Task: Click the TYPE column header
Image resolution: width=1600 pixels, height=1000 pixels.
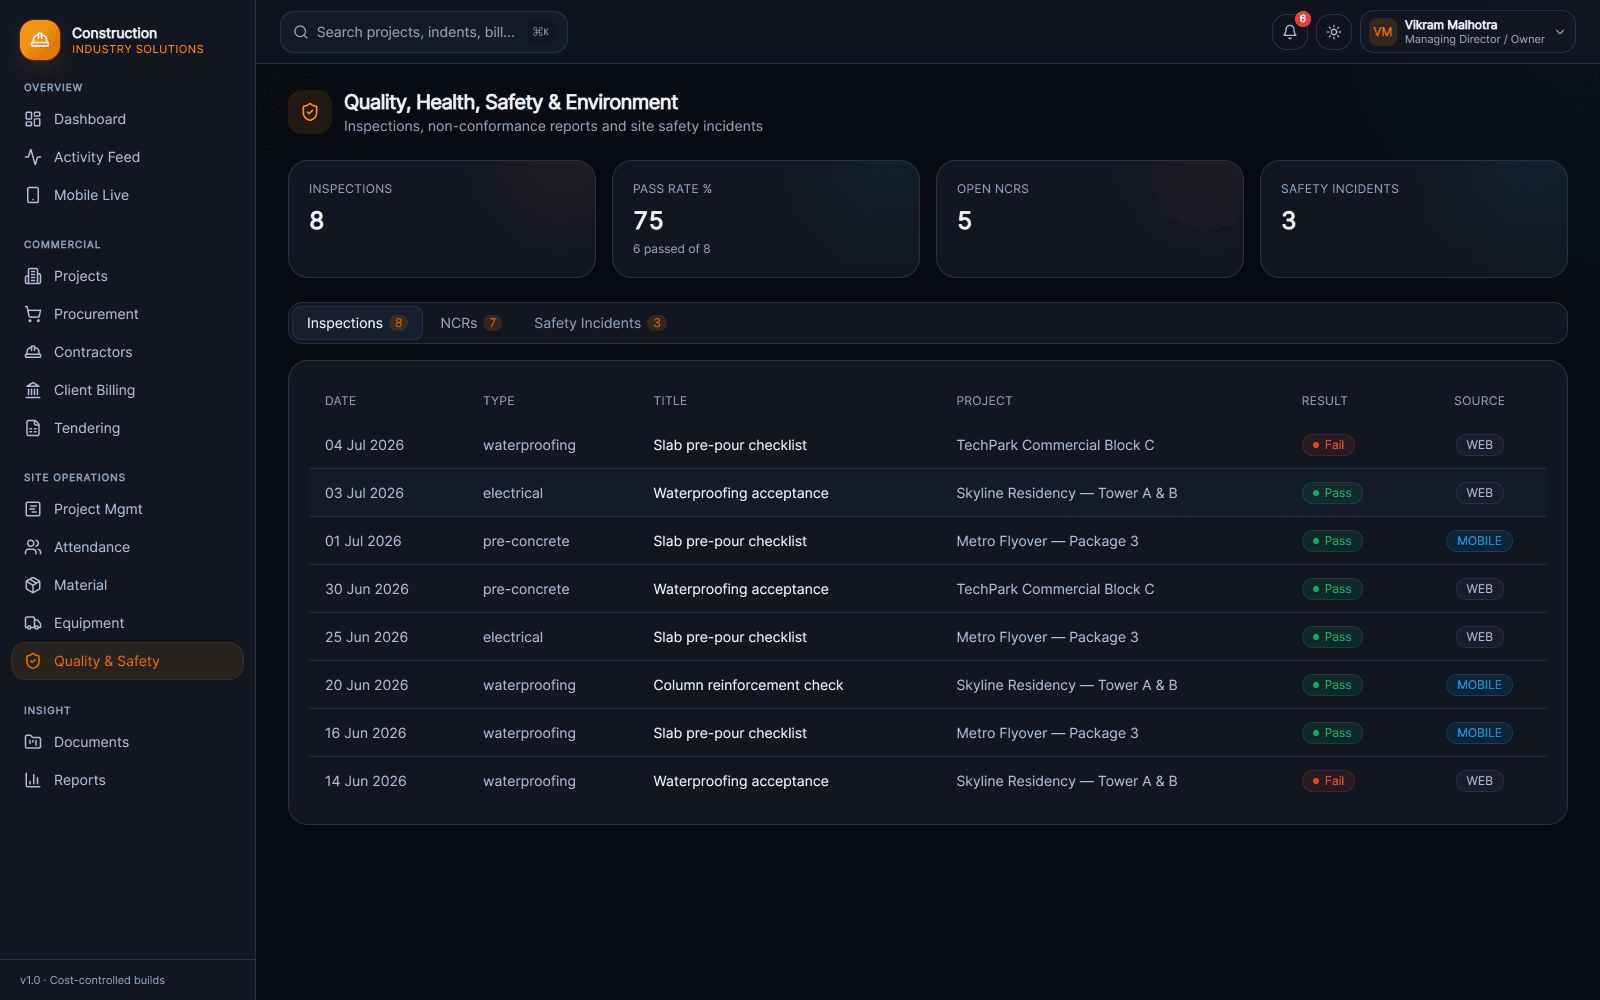Action: [498, 401]
